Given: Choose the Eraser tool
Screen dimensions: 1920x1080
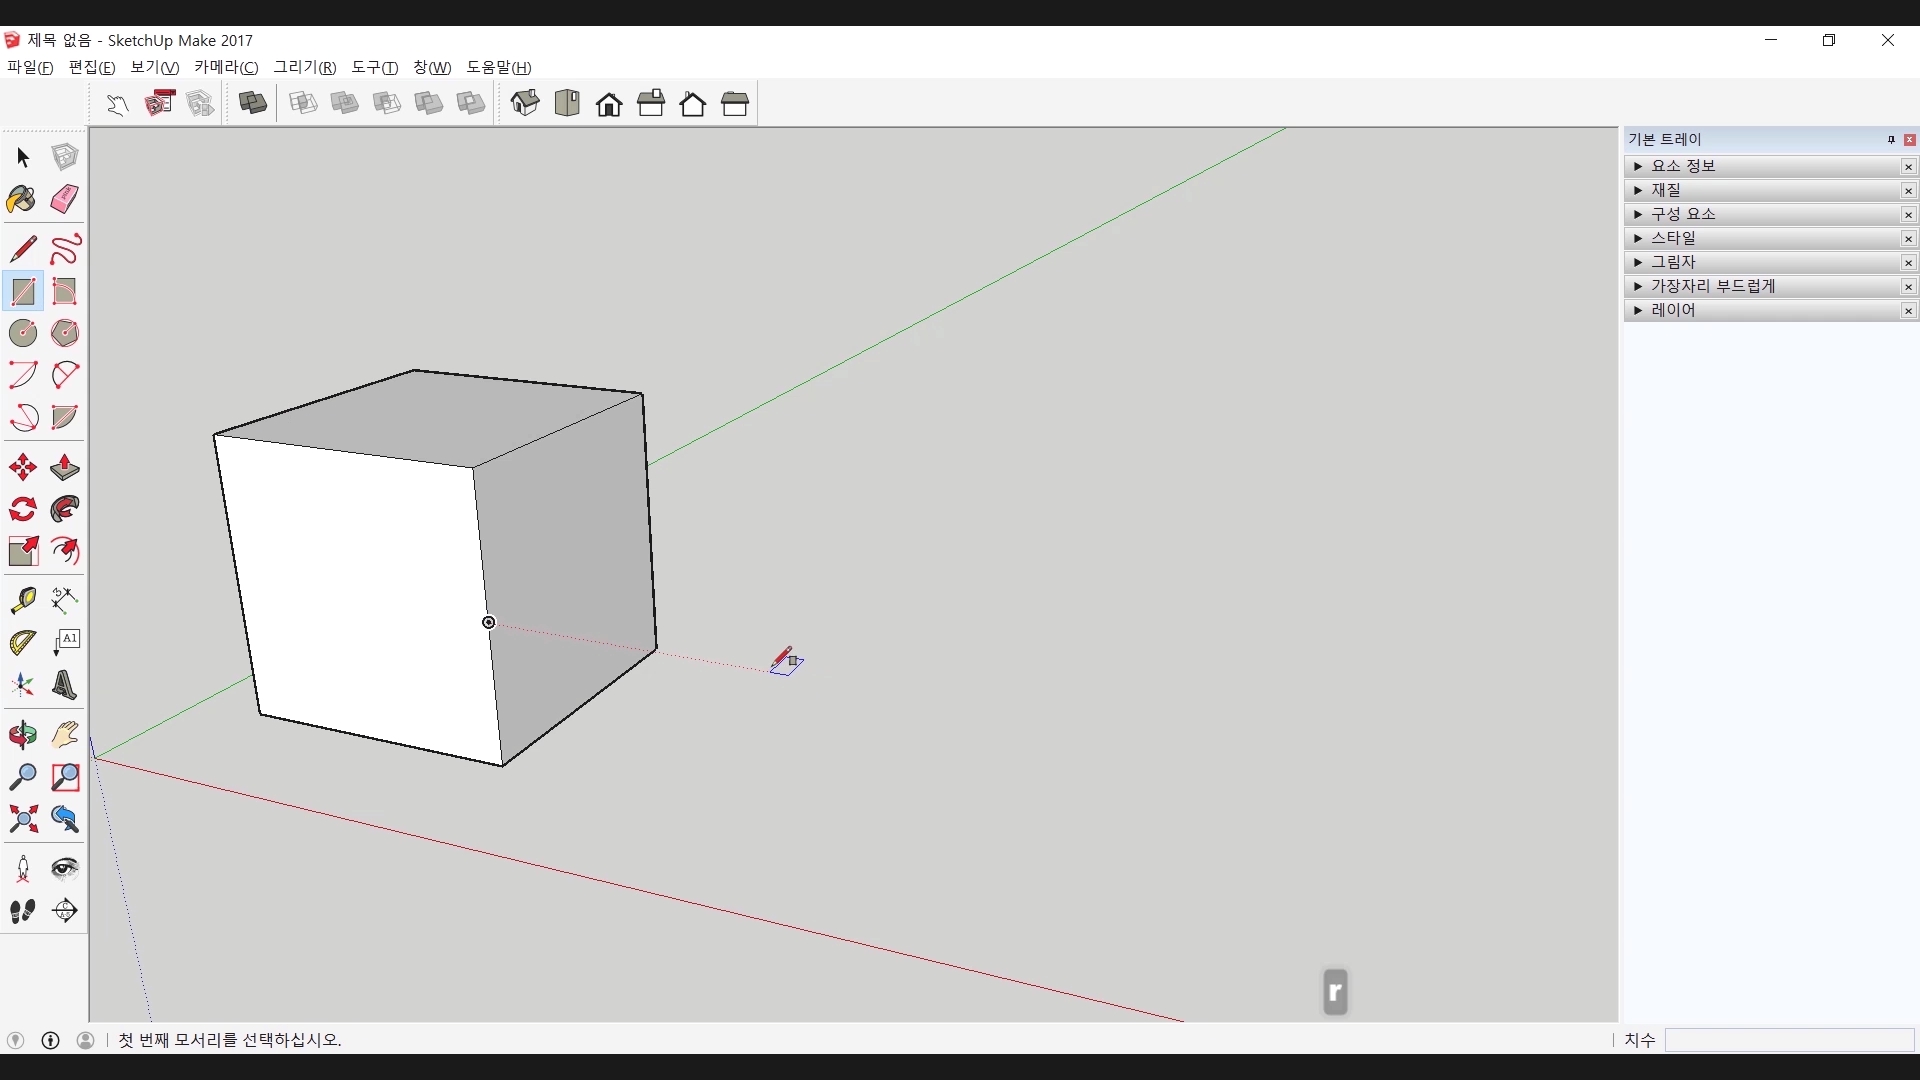Looking at the screenshot, I should tap(65, 200).
